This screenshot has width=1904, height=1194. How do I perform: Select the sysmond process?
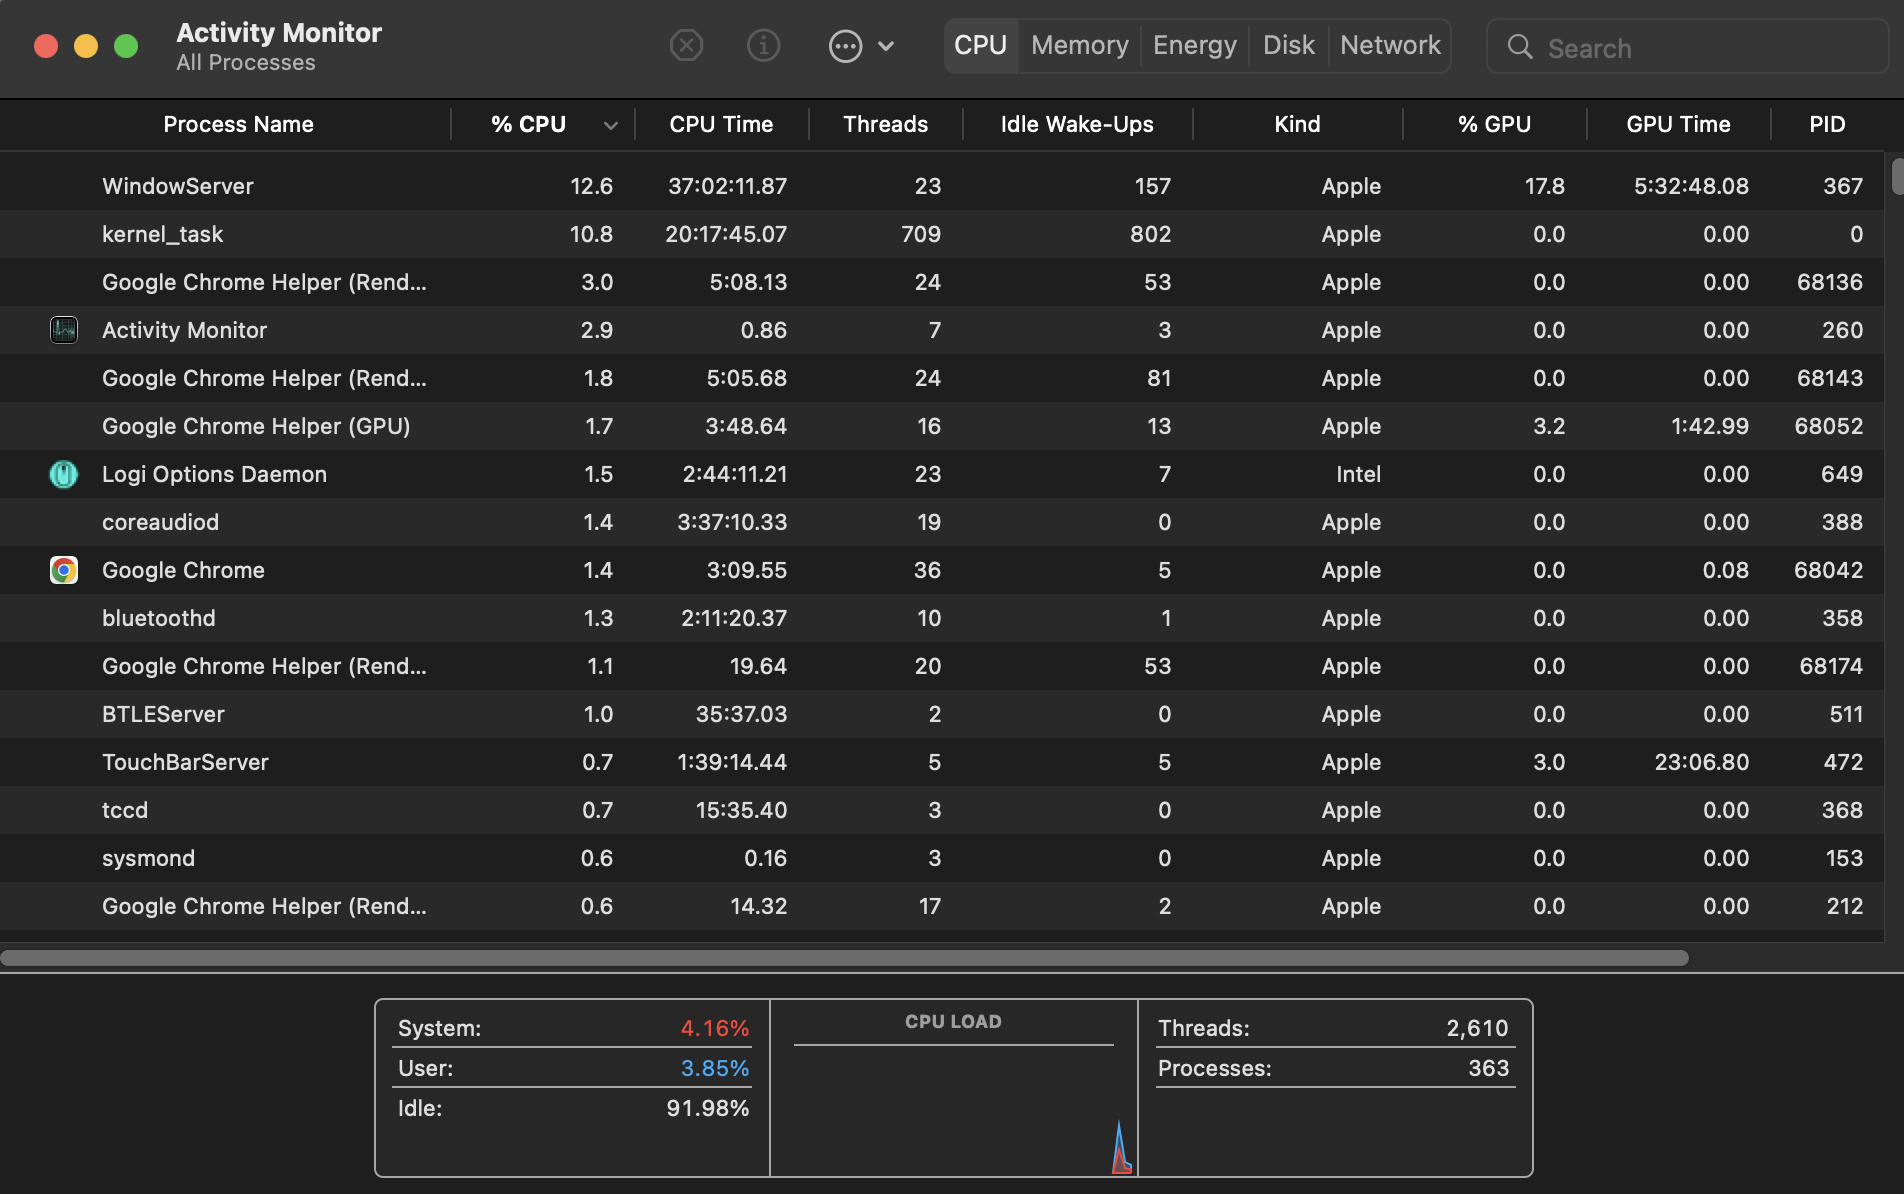942,858
